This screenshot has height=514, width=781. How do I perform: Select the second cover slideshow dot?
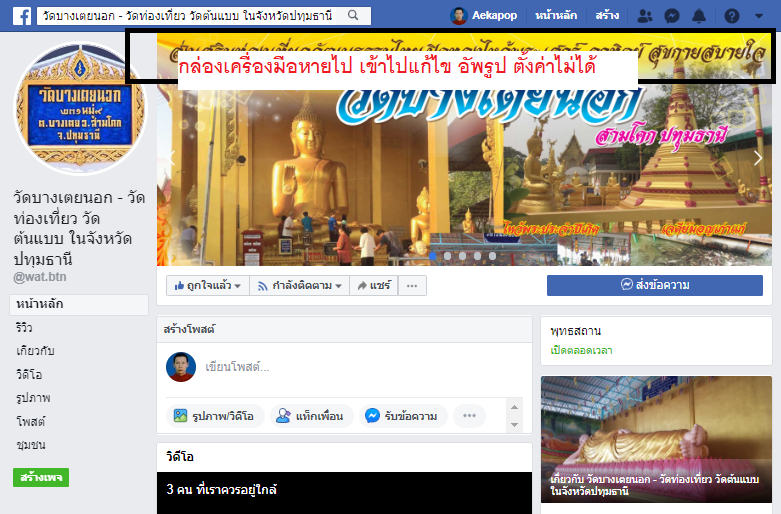(x=448, y=256)
